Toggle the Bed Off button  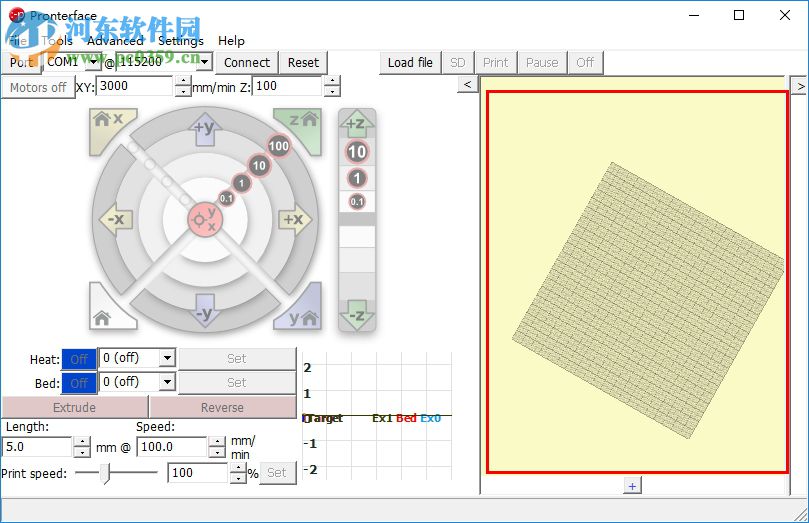[x=79, y=383]
